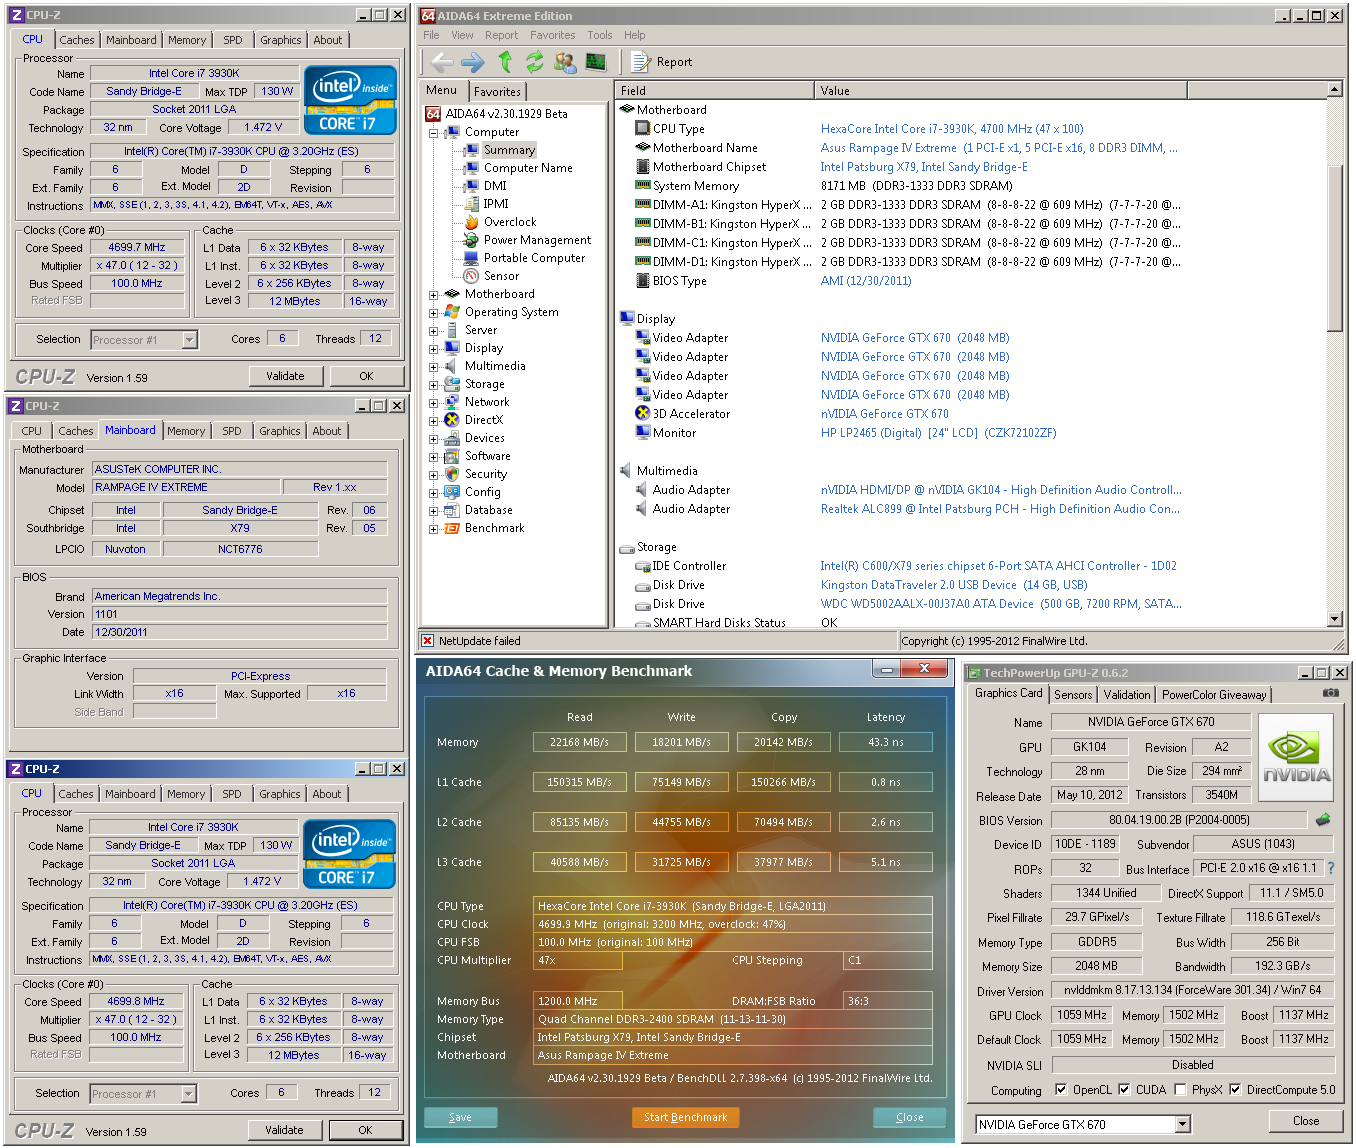Viewport: 1356px width, 1148px height.
Task: Click the Close button in GPU-Z
Action: click(1306, 1121)
